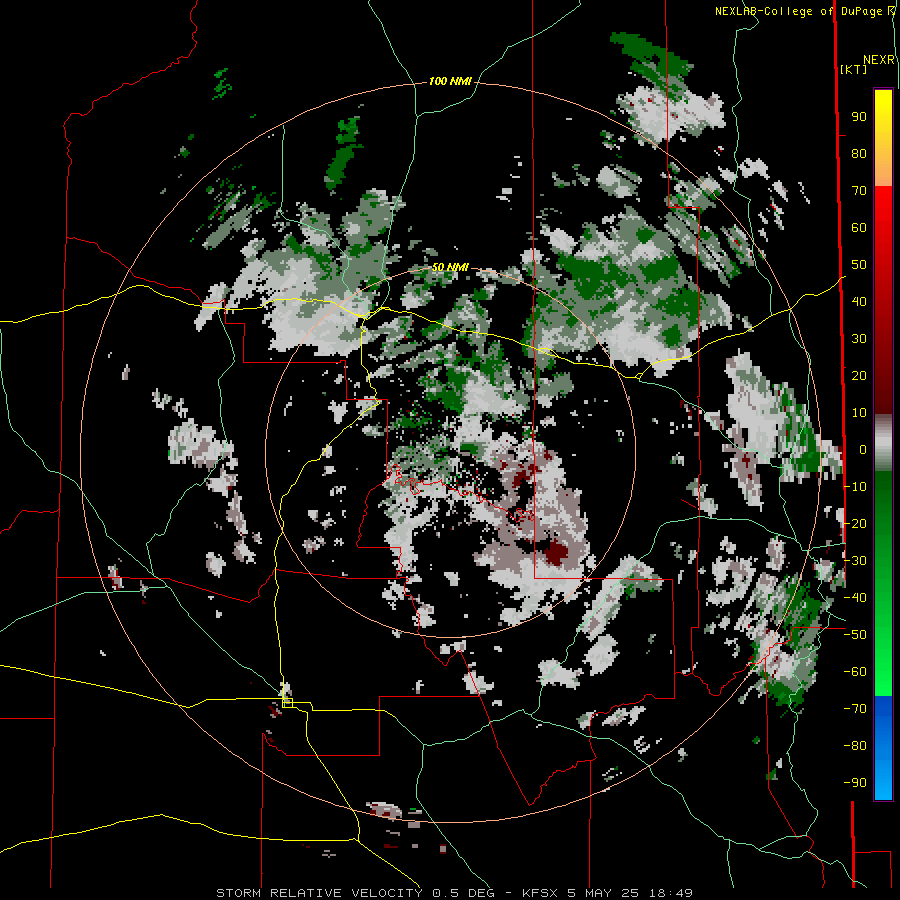Click the positive 60 colorbar label

tap(859, 228)
